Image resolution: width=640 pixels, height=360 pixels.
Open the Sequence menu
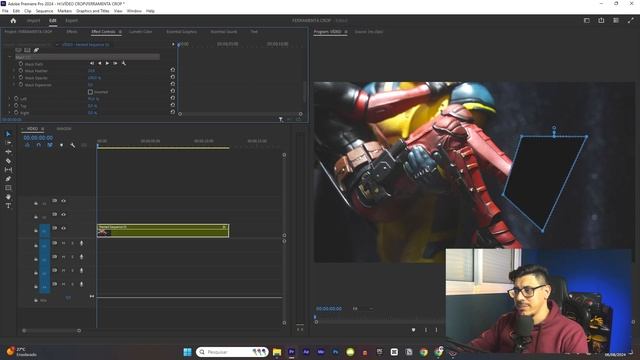[44, 11]
